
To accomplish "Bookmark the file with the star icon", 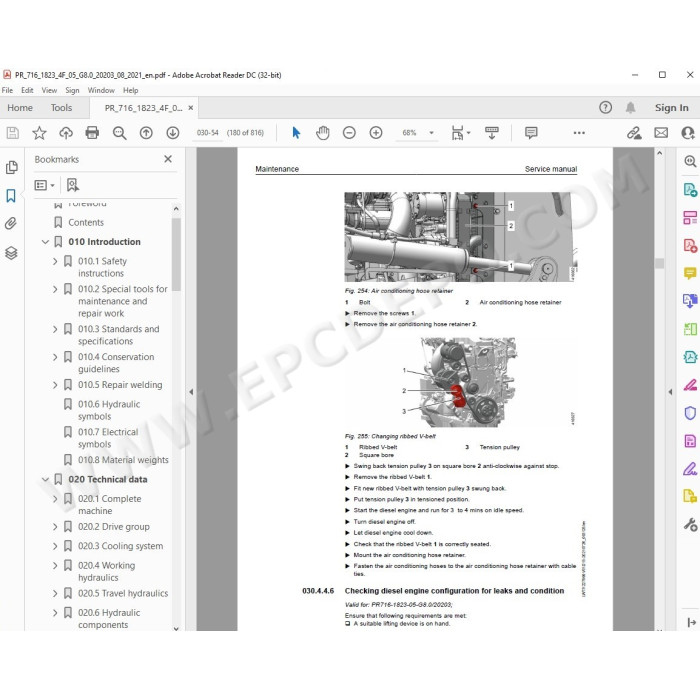I will [39, 133].
